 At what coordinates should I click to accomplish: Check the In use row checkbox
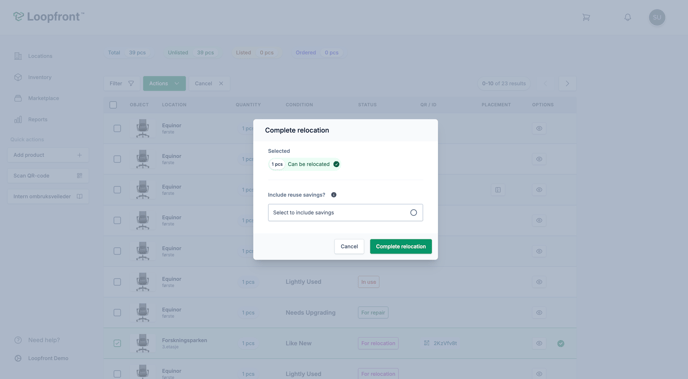pos(117,282)
